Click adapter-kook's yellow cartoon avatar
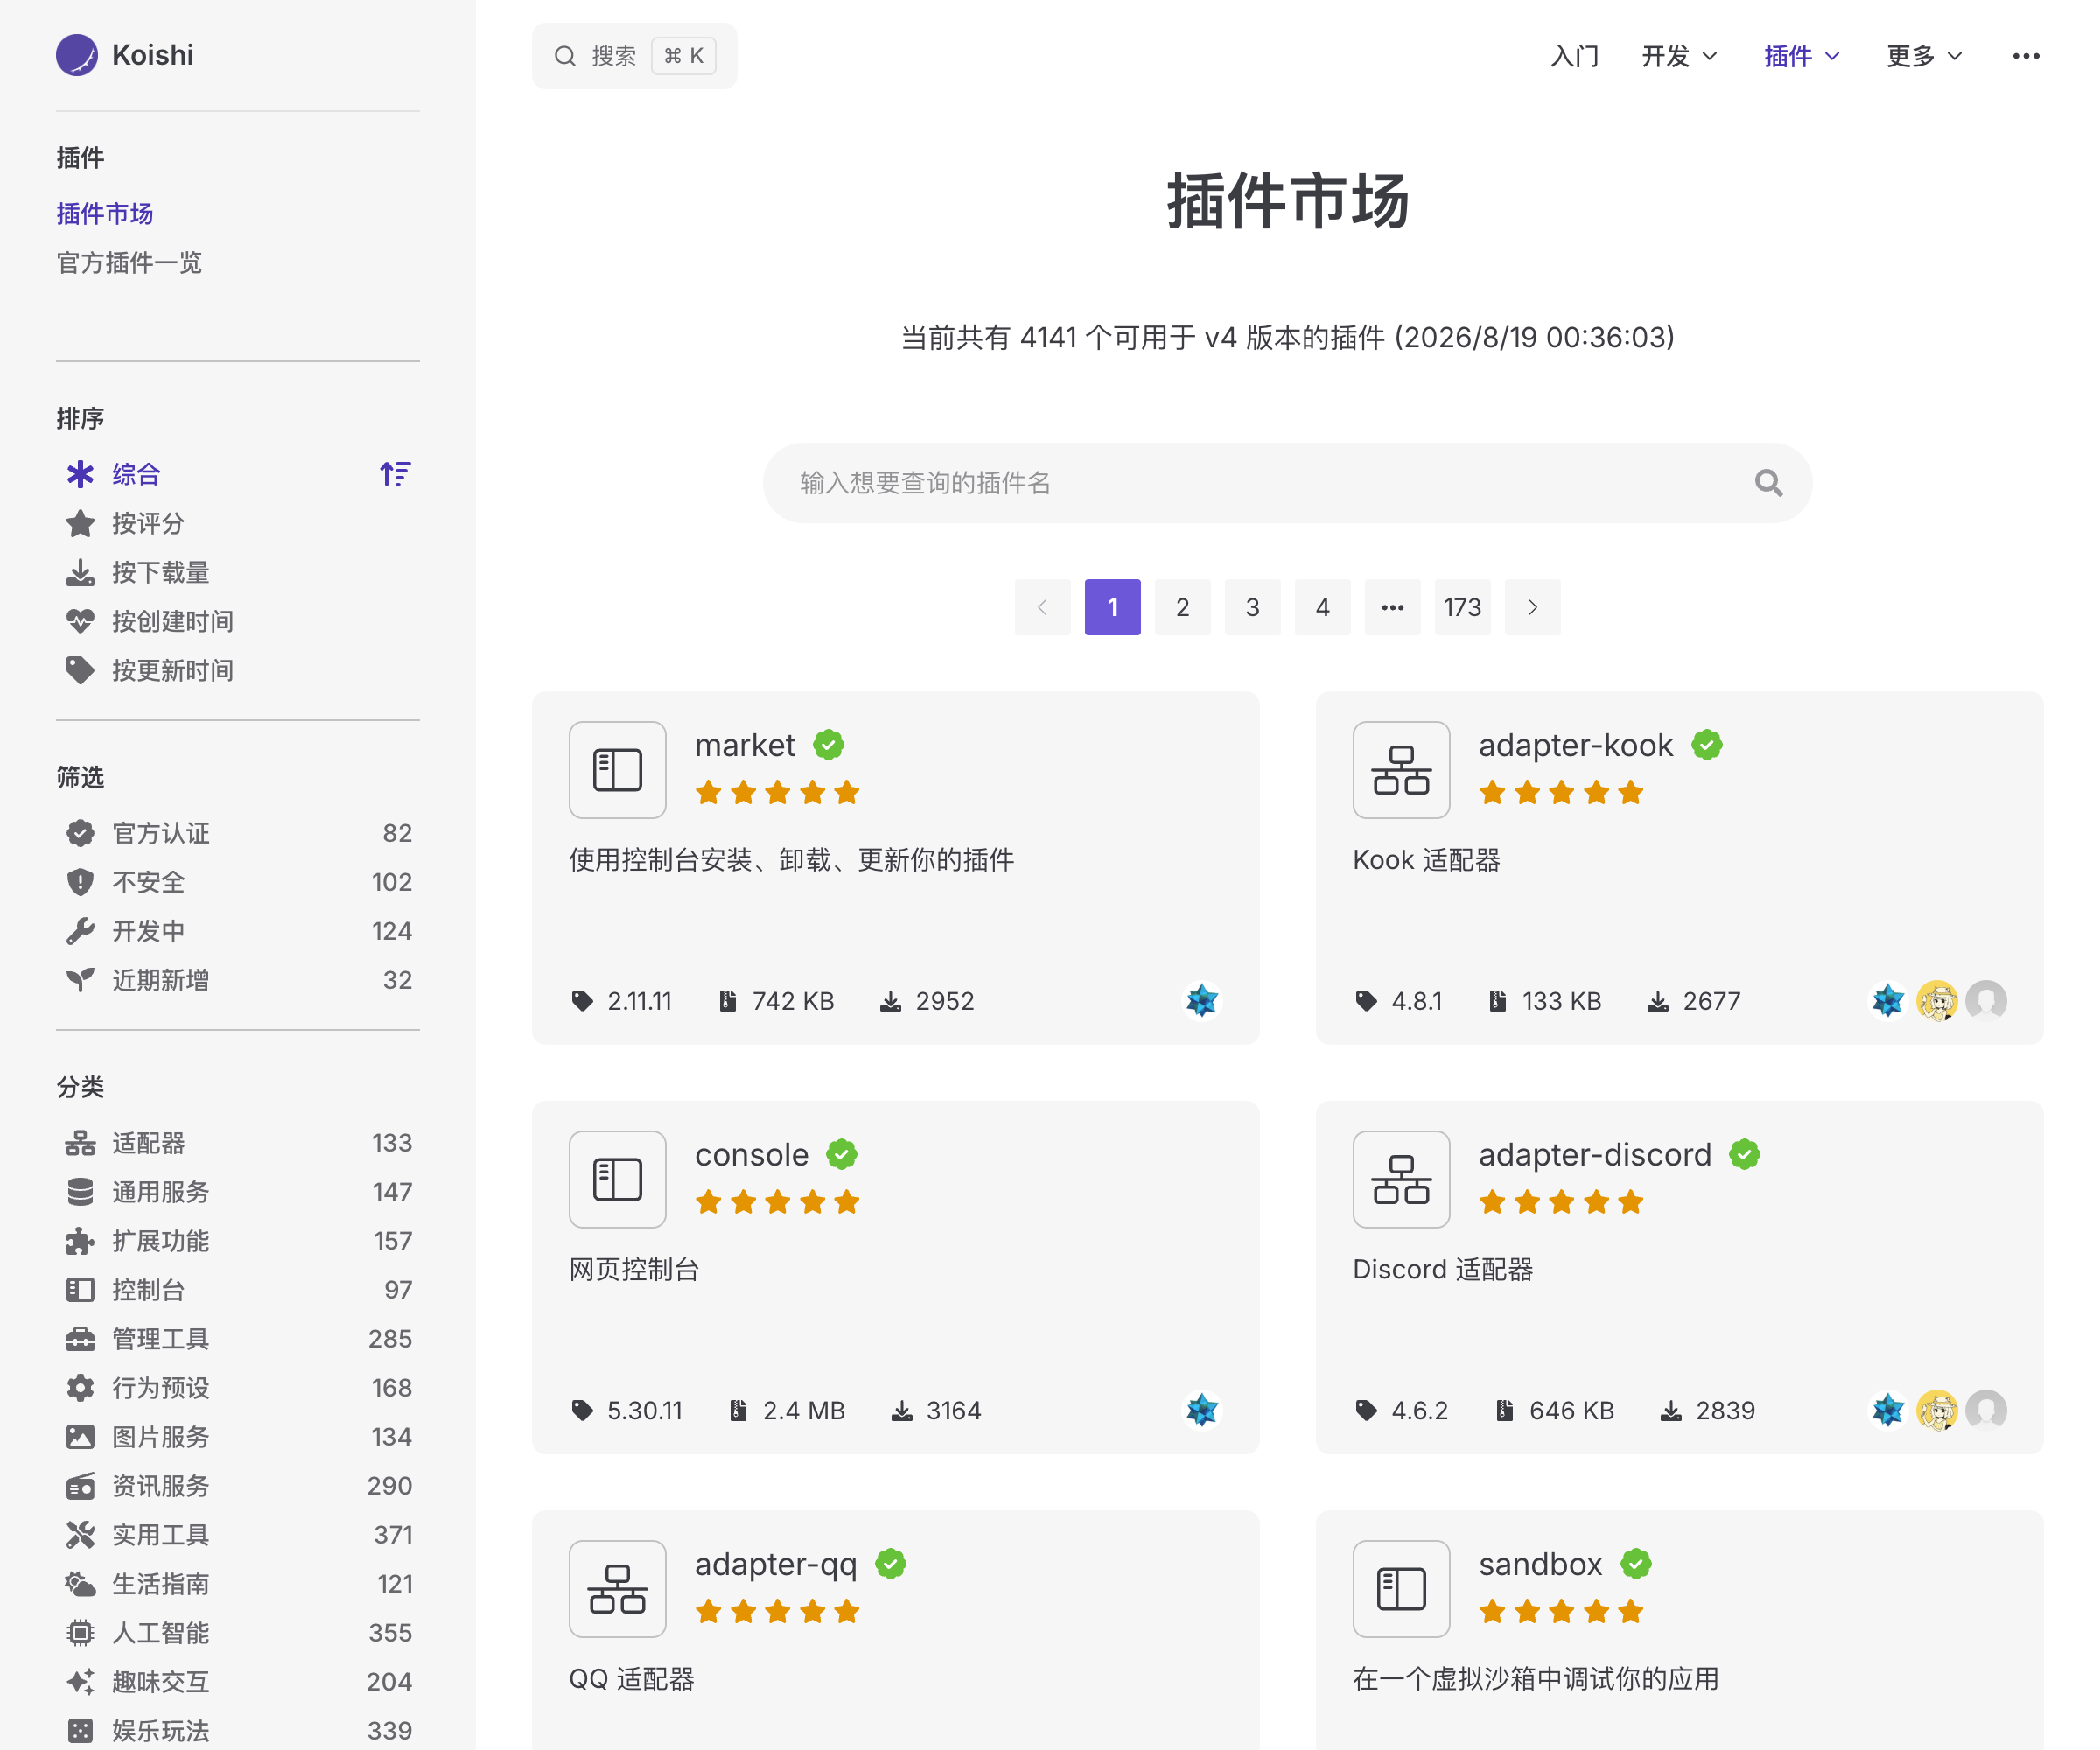The image size is (2100, 1750). coord(1937,1000)
